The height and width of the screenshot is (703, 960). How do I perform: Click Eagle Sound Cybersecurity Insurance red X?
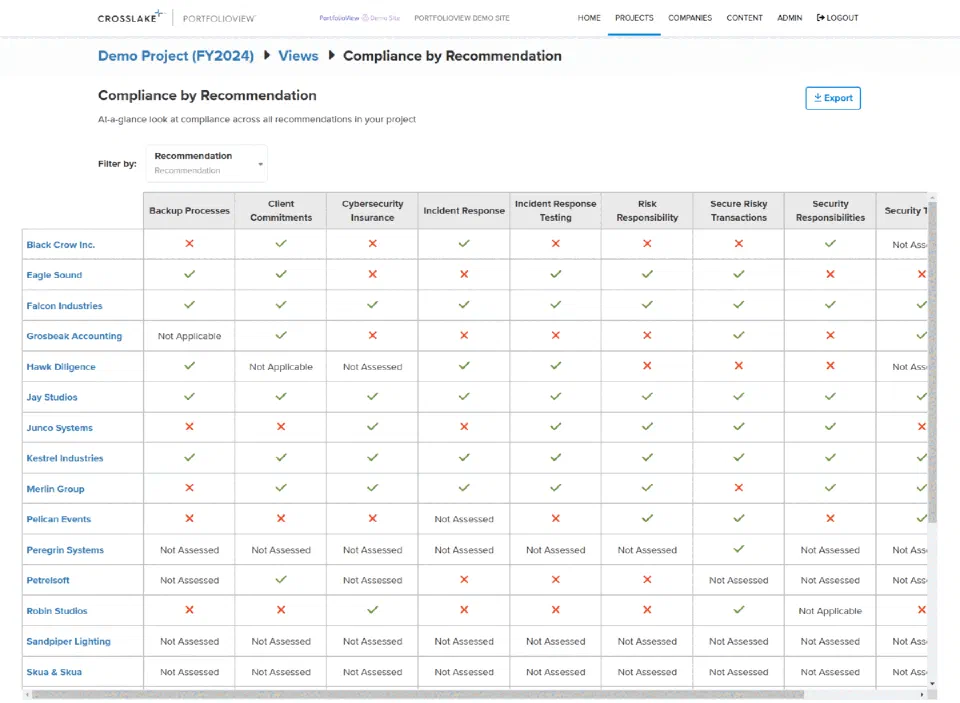pyautogui.click(x=372, y=274)
